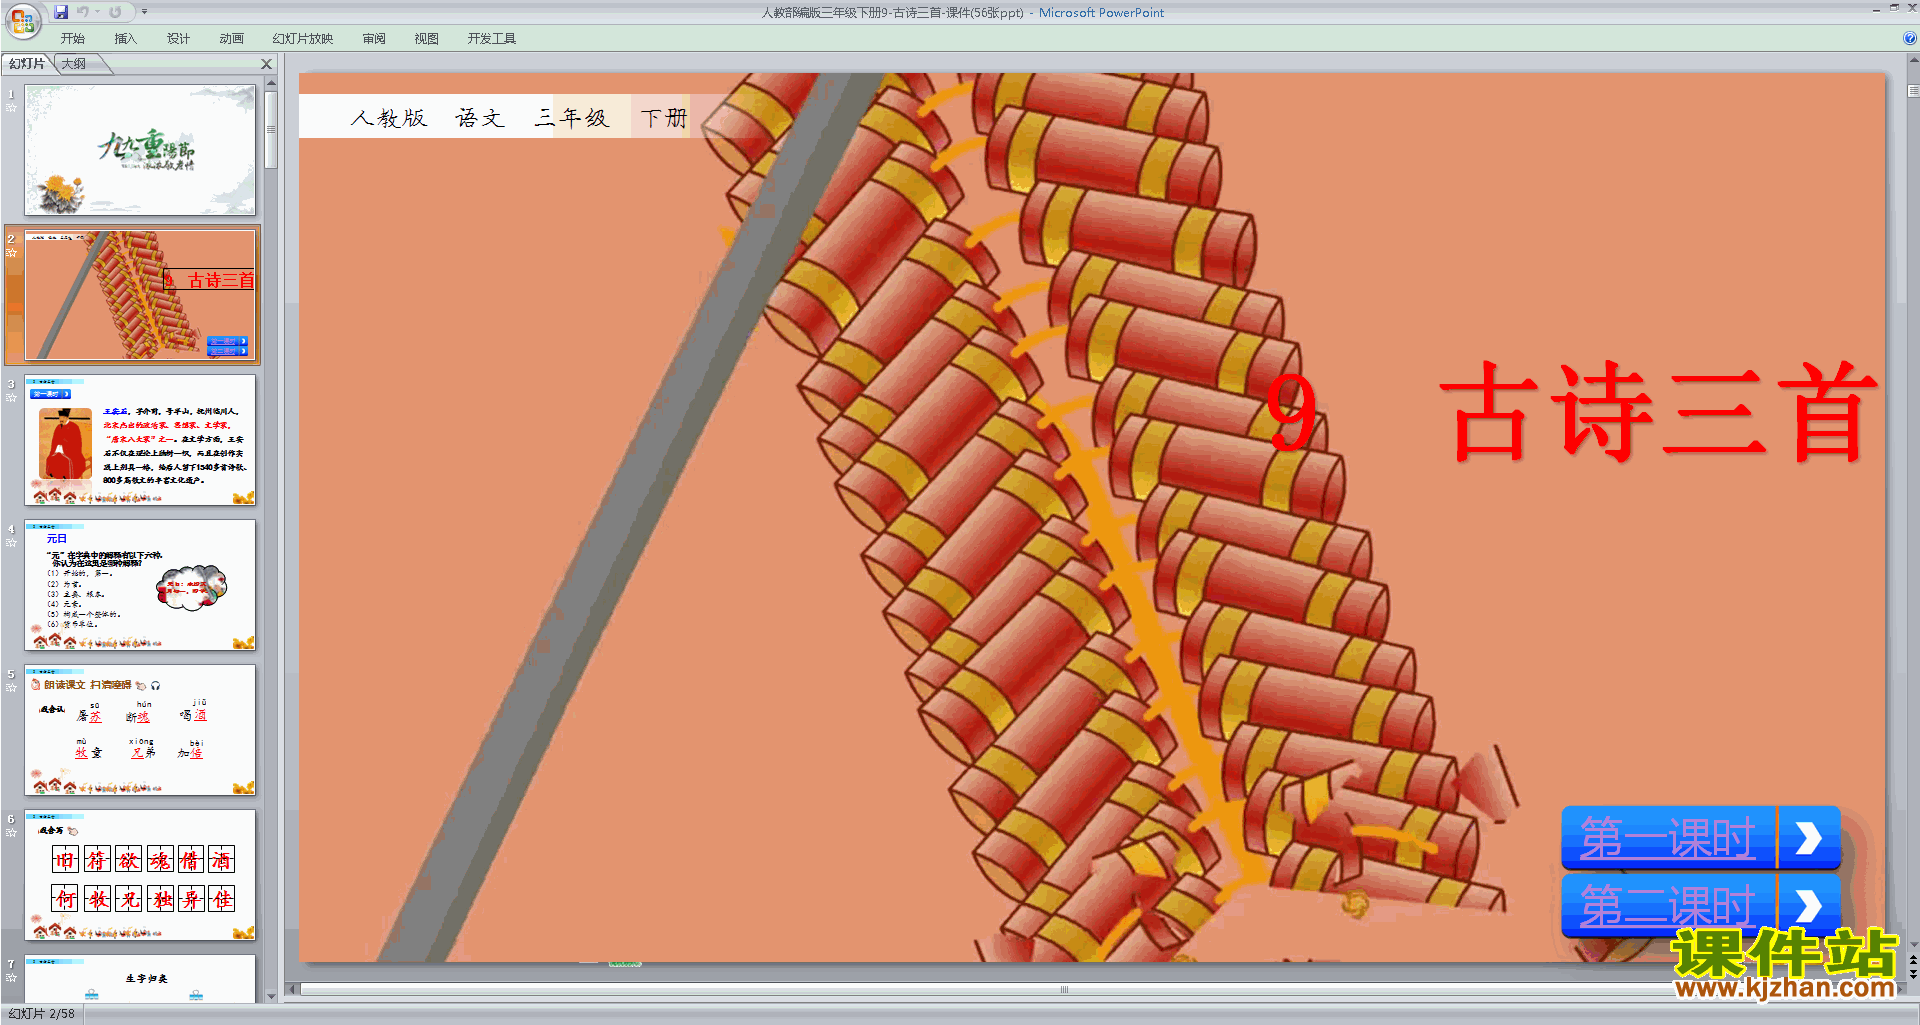
Task: Click thumbnail pane scroll up arrow
Action: (271, 83)
